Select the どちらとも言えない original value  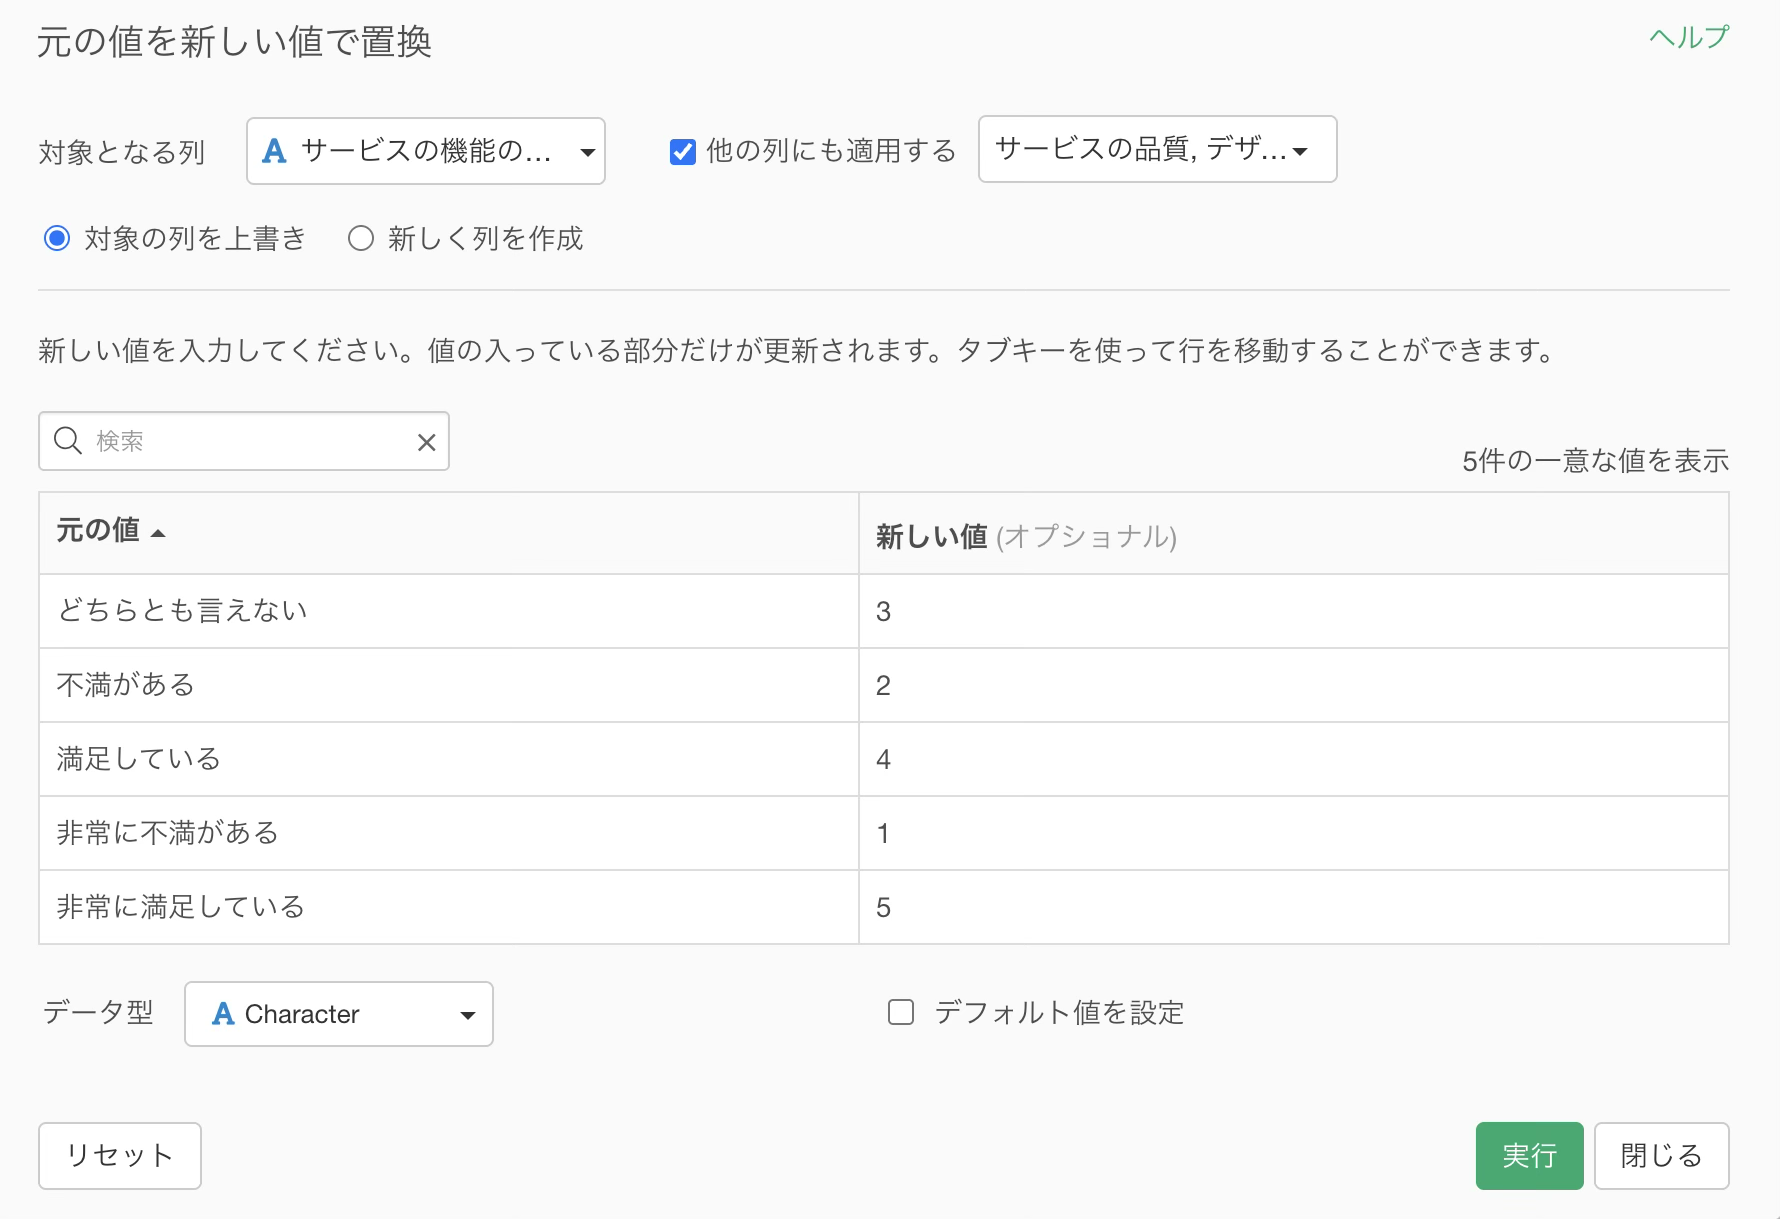tap(449, 611)
